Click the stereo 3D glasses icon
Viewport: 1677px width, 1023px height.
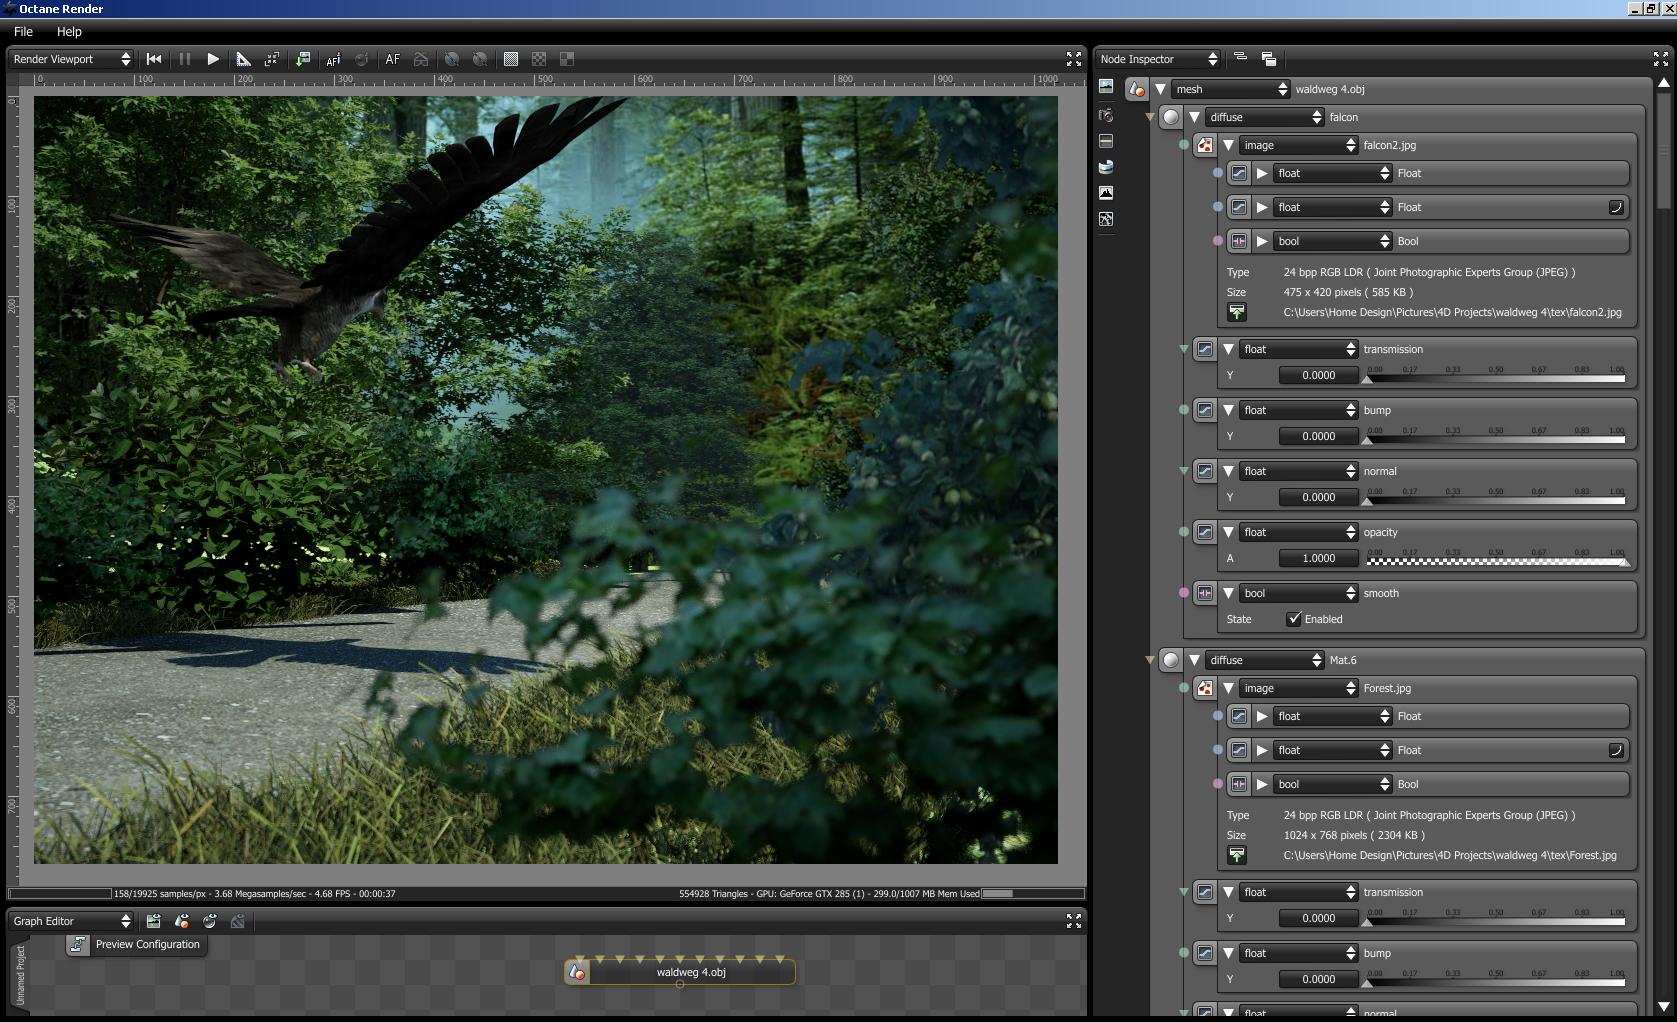pos(421,59)
